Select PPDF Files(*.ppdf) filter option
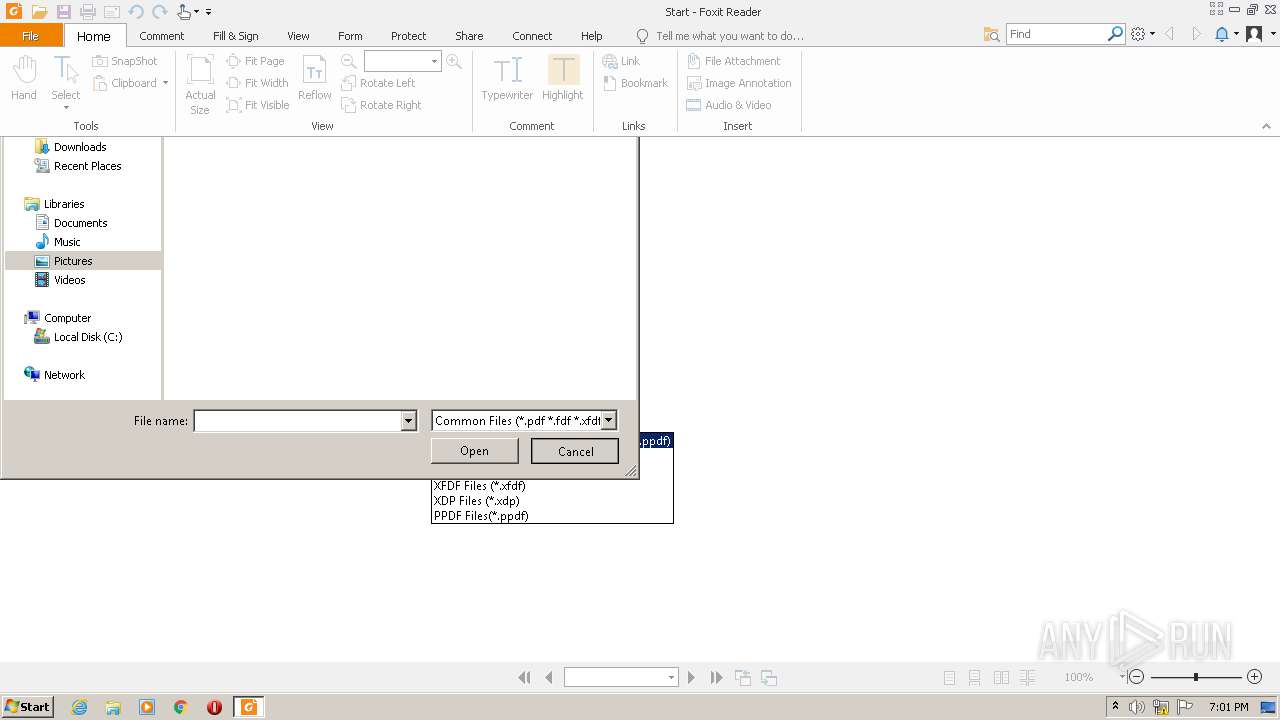This screenshot has width=1280, height=720. (x=552, y=516)
